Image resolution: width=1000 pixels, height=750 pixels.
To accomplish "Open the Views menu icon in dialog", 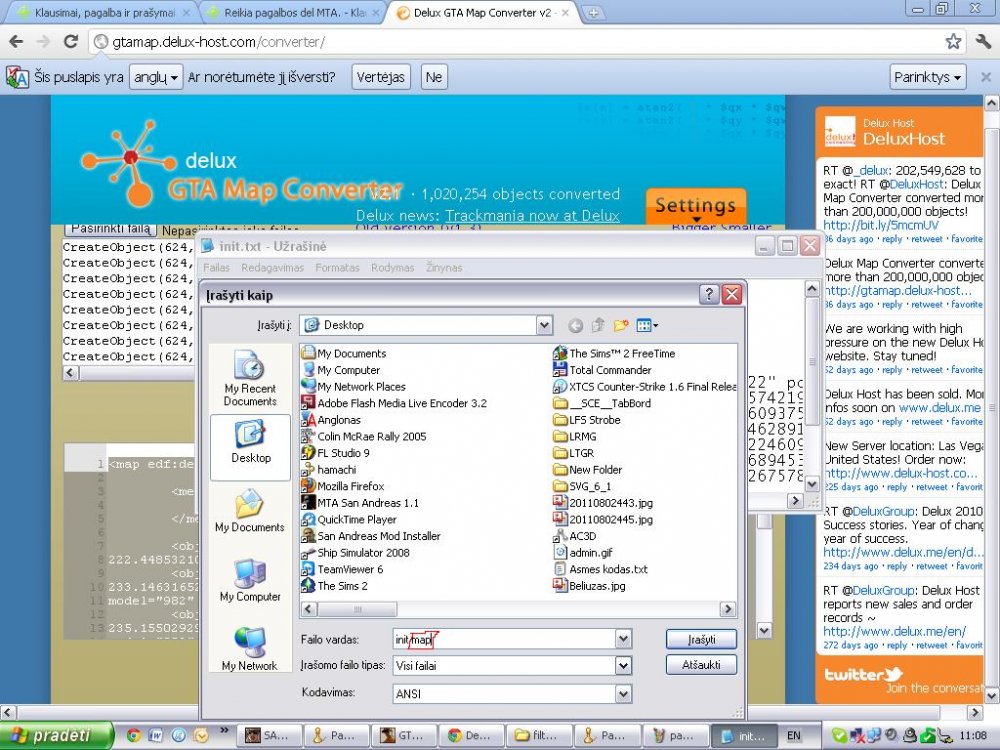I will coord(647,325).
